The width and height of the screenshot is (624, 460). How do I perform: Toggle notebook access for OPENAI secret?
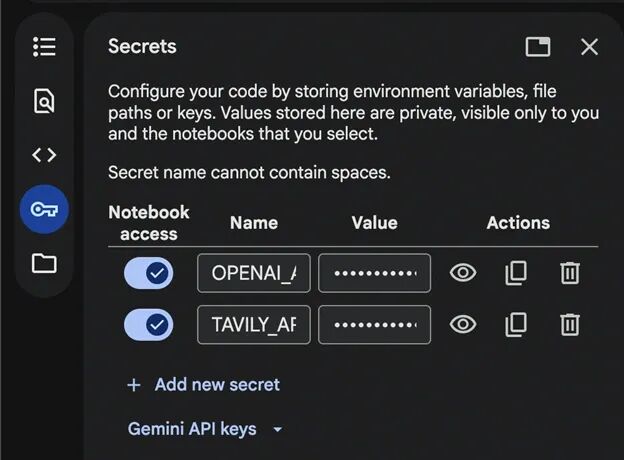click(x=148, y=273)
